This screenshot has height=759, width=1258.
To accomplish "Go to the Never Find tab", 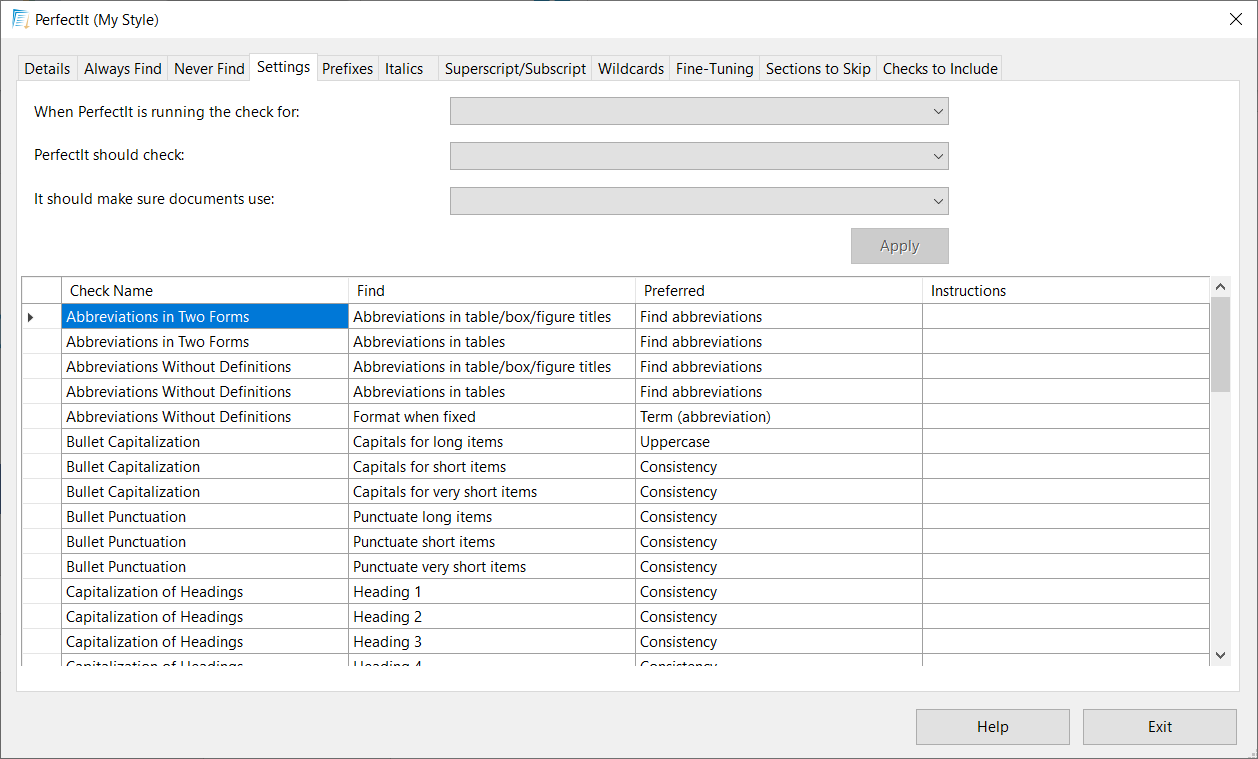I will [x=209, y=69].
